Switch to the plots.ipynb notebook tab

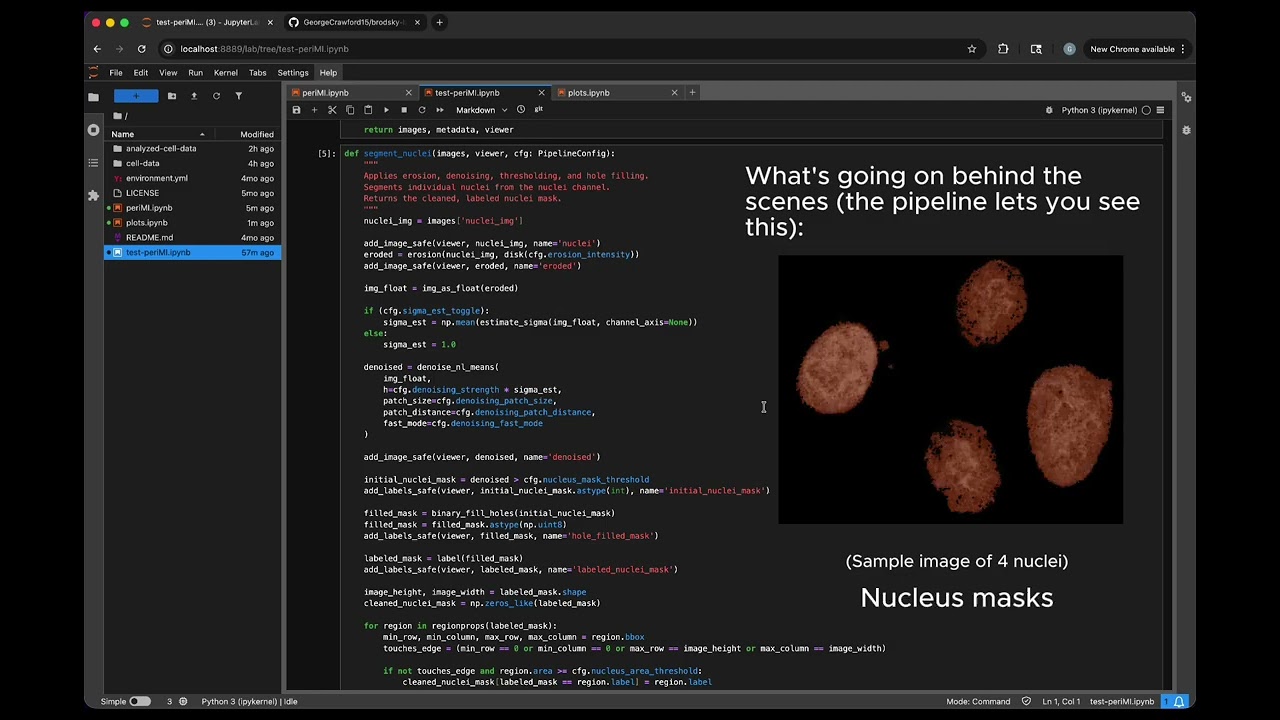coord(613,93)
